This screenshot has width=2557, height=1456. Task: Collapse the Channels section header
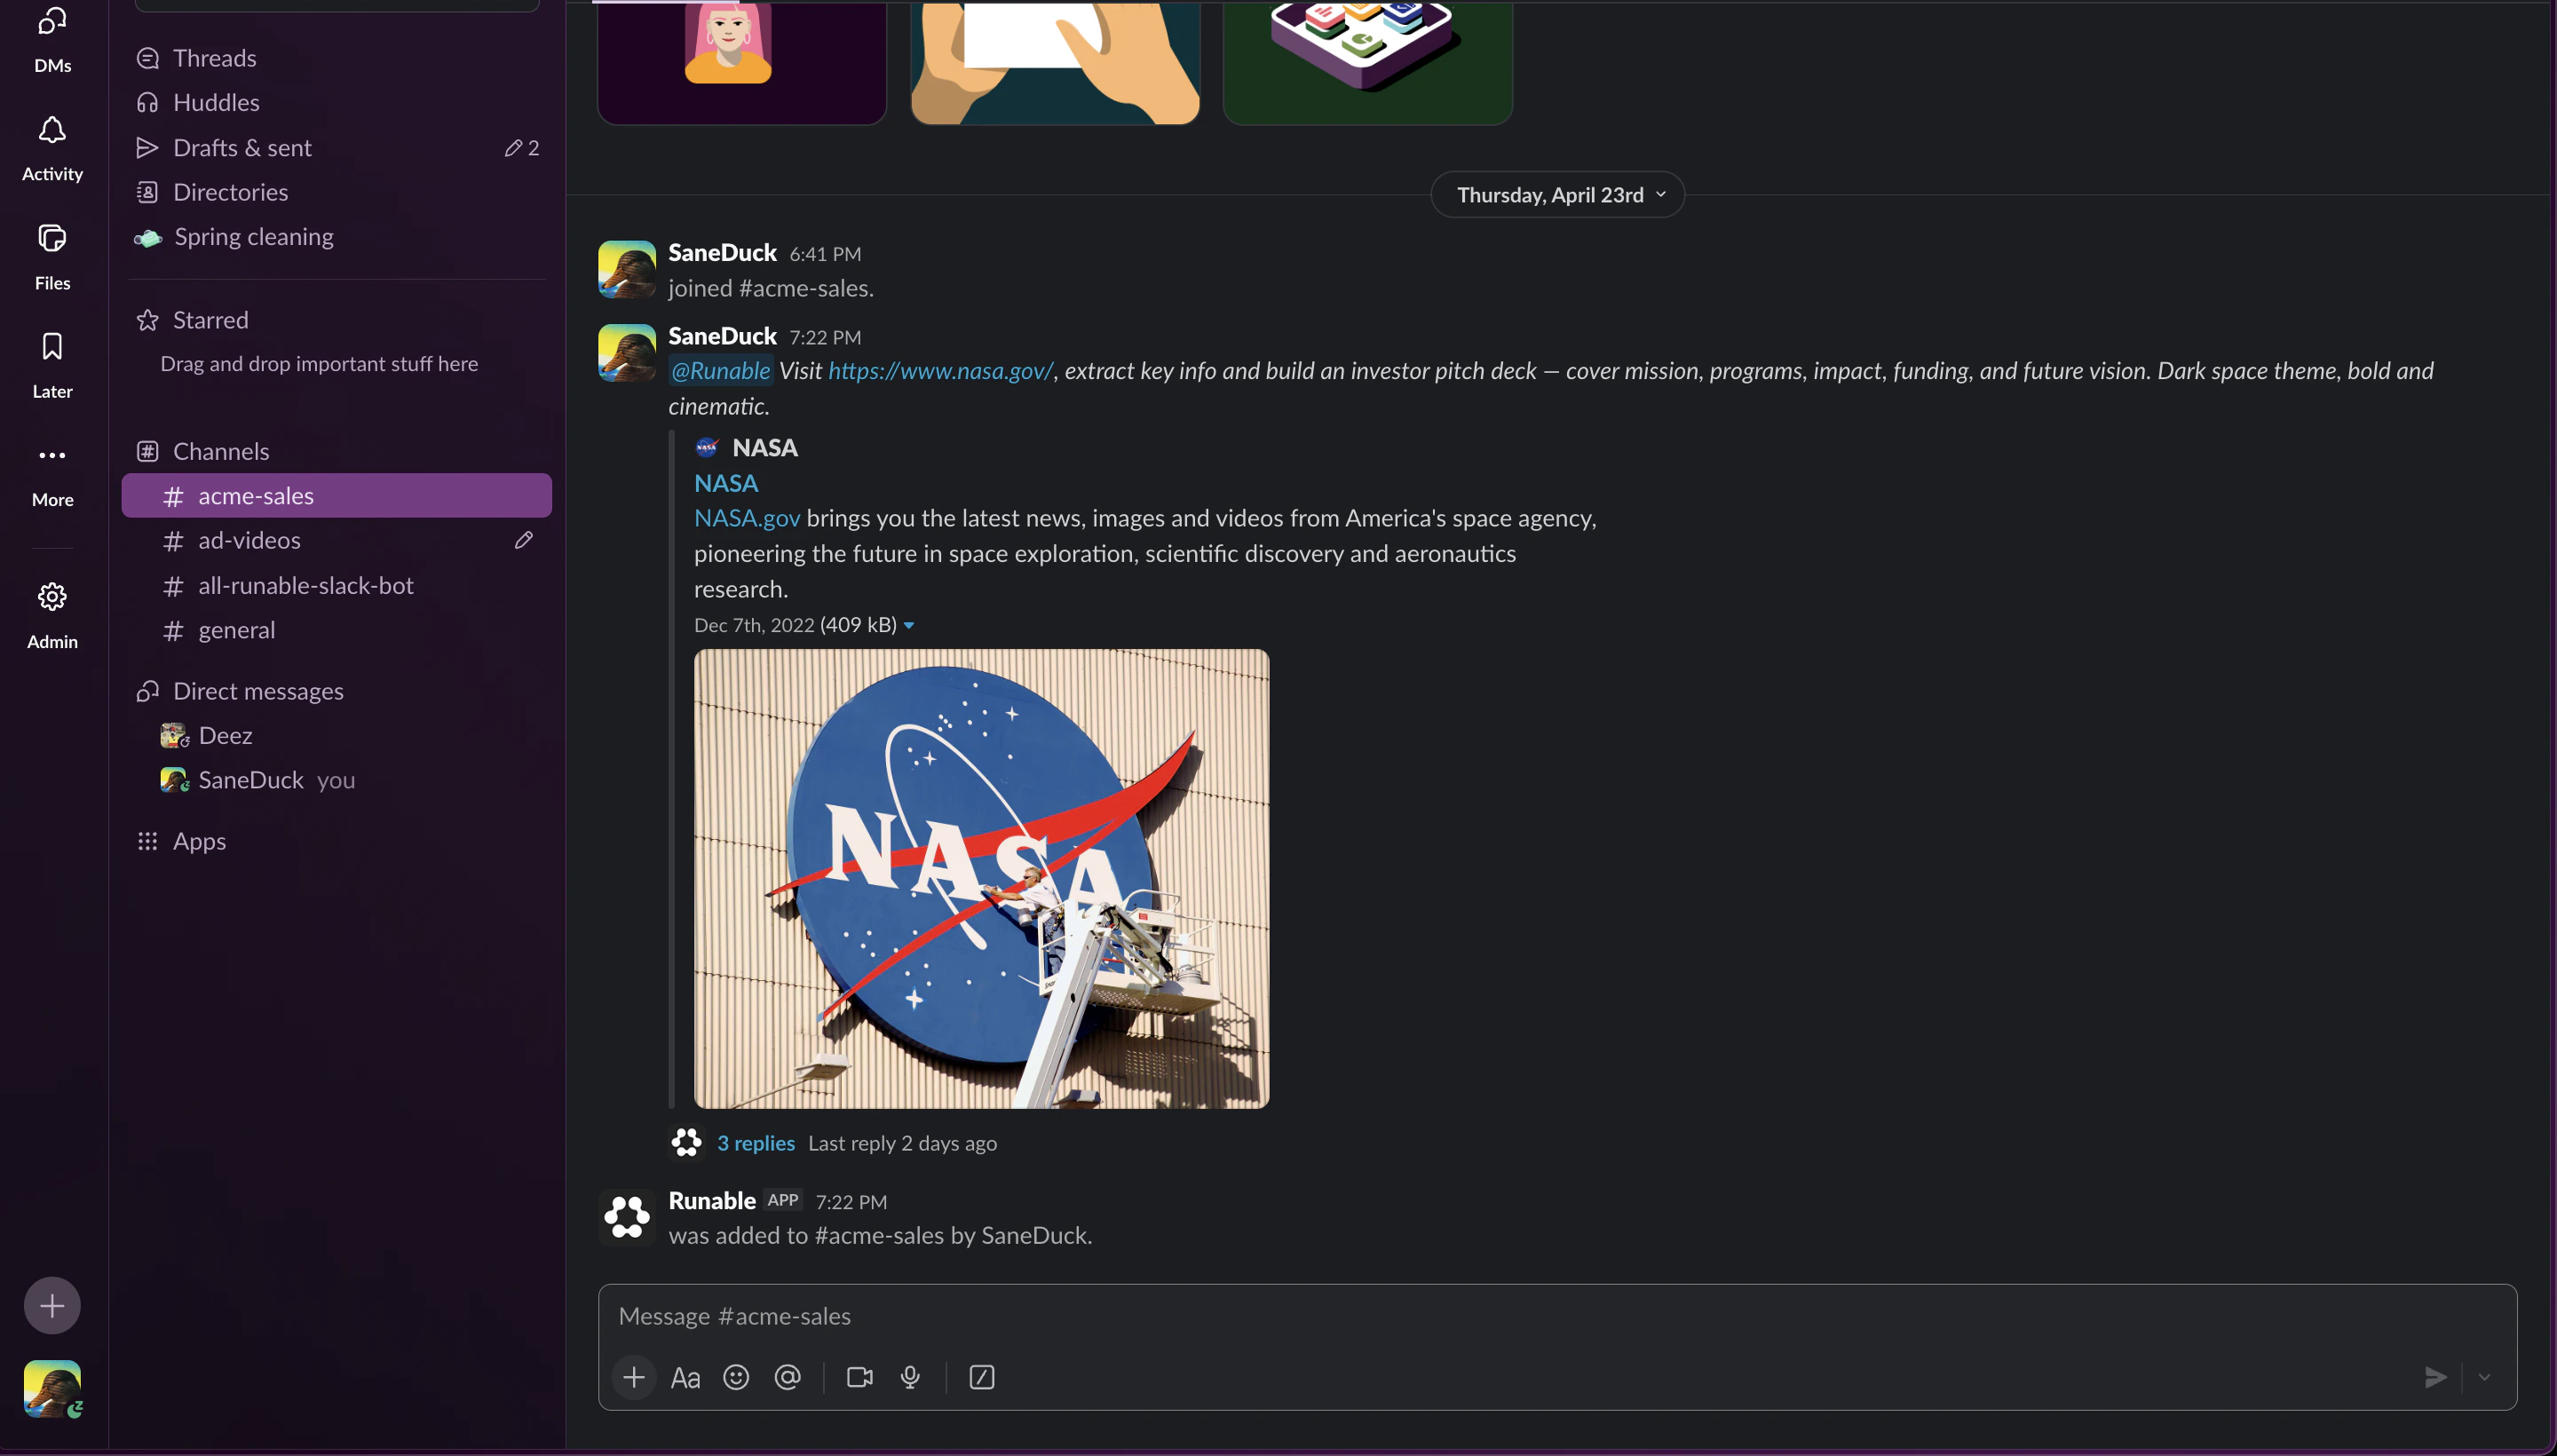tap(220, 451)
